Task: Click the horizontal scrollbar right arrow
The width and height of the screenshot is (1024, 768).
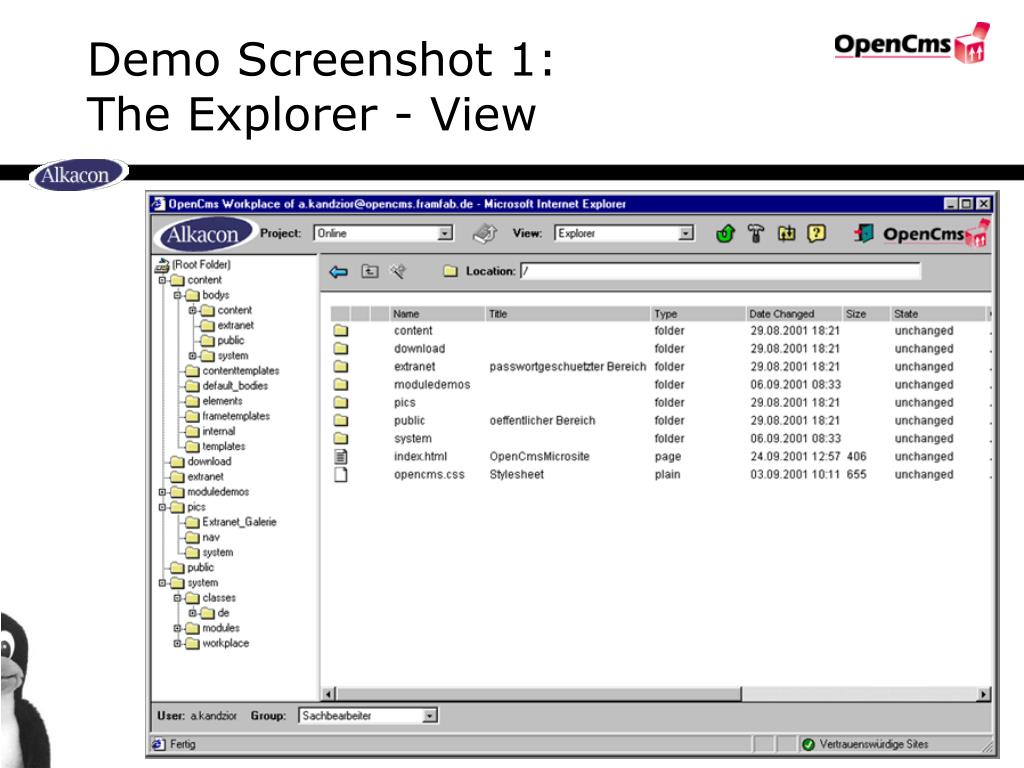Action: click(984, 694)
